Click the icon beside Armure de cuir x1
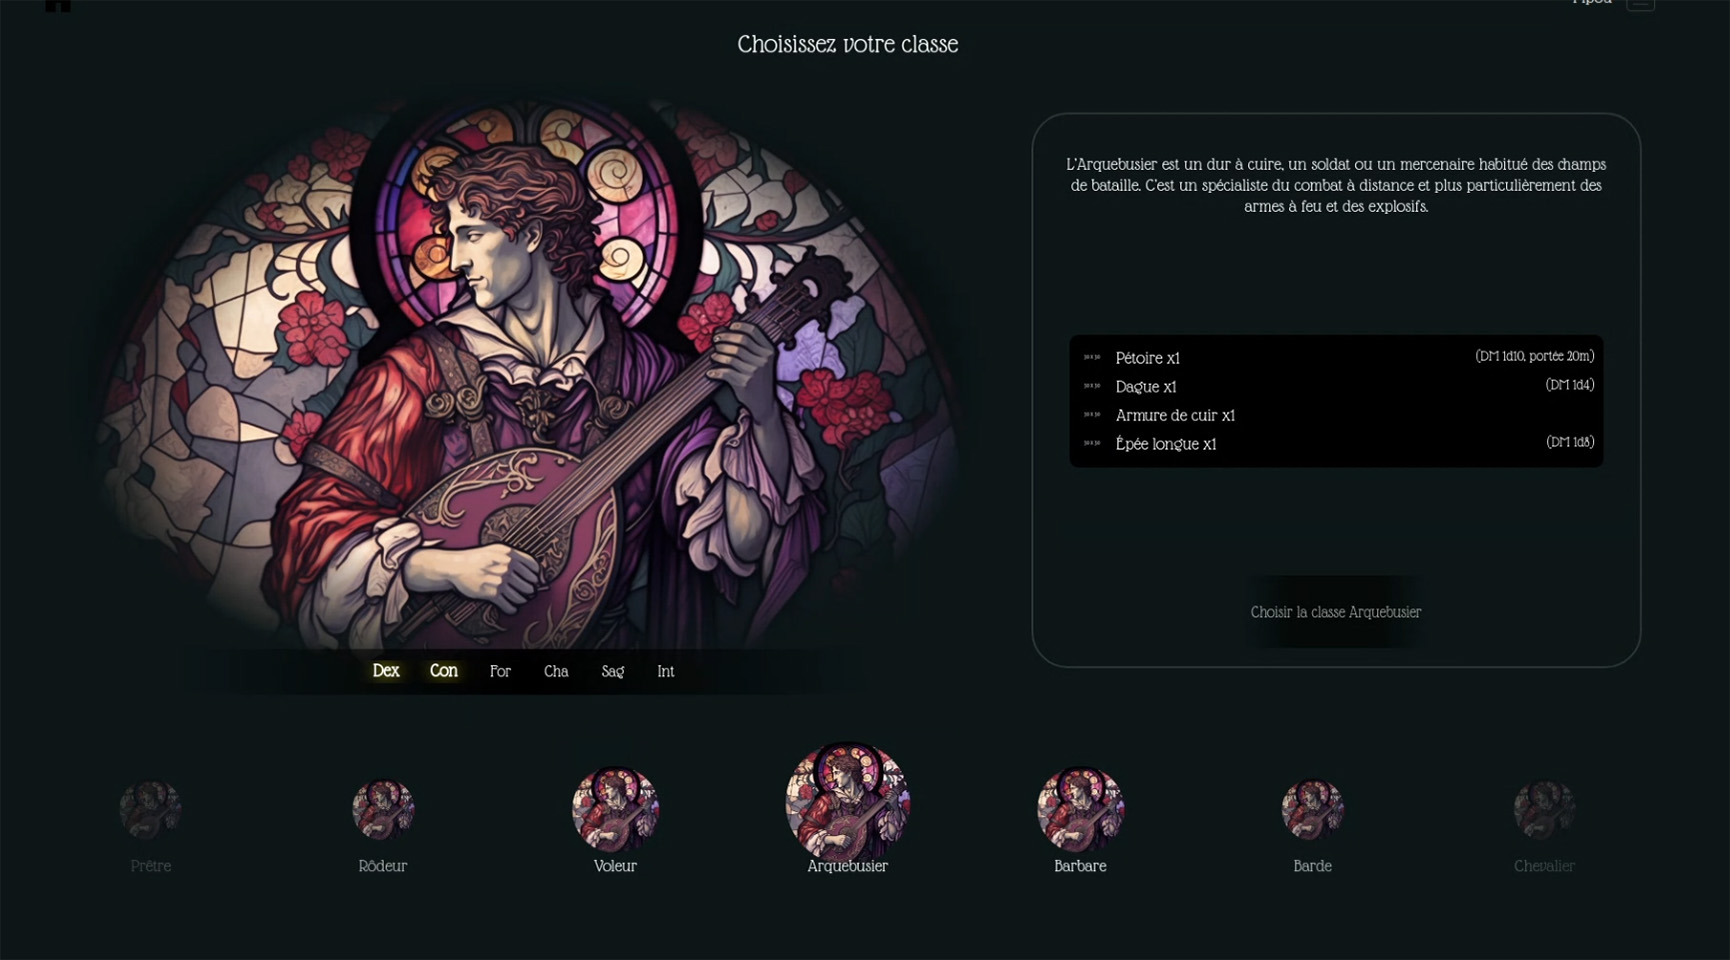 [1092, 415]
